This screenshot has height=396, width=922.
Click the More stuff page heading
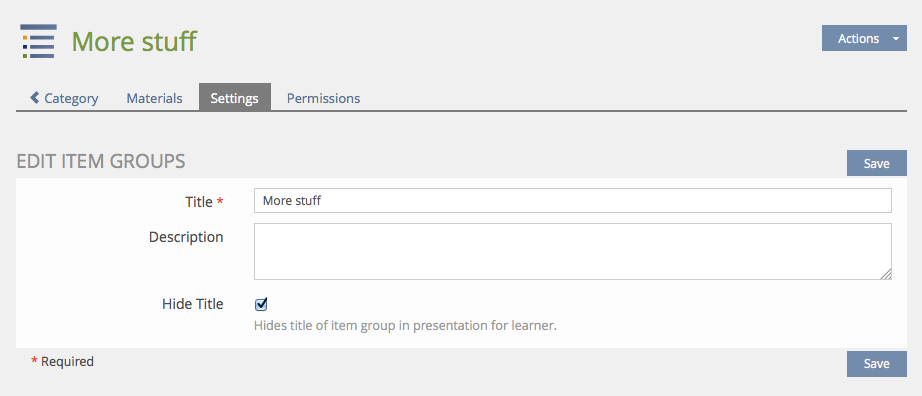(134, 41)
